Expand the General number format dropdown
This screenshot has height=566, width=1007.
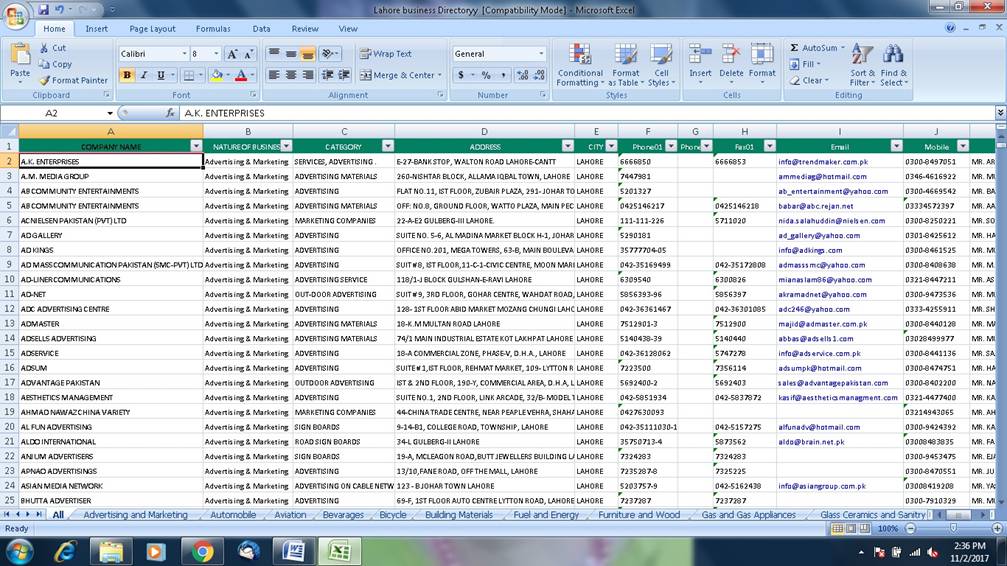click(x=542, y=54)
